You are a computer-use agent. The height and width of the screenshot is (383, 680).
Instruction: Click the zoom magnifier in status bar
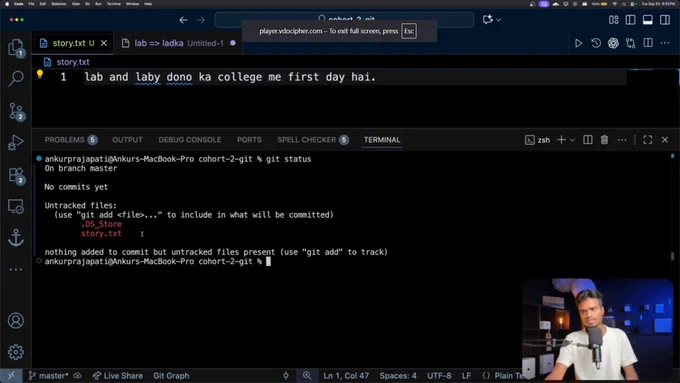click(x=307, y=376)
